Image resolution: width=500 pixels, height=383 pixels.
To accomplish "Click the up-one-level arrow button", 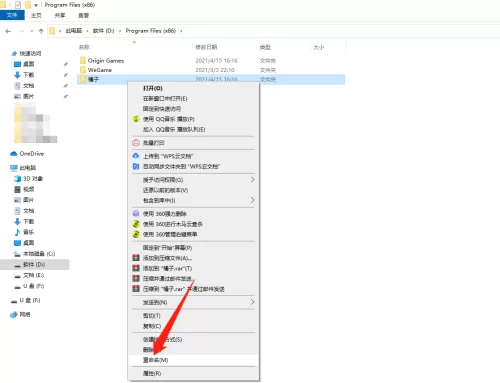I will coord(41,31).
